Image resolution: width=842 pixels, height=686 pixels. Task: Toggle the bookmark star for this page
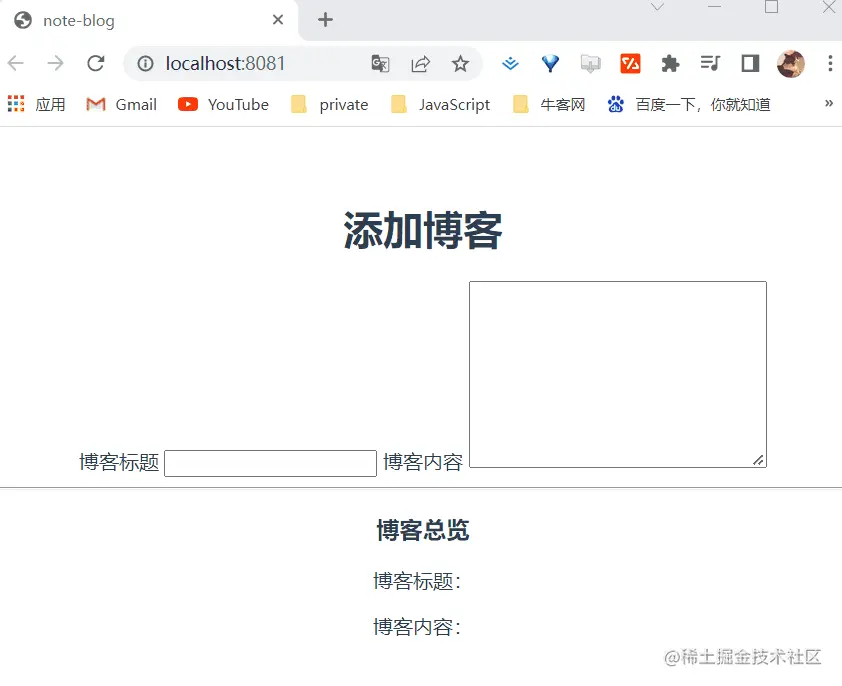coord(460,63)
